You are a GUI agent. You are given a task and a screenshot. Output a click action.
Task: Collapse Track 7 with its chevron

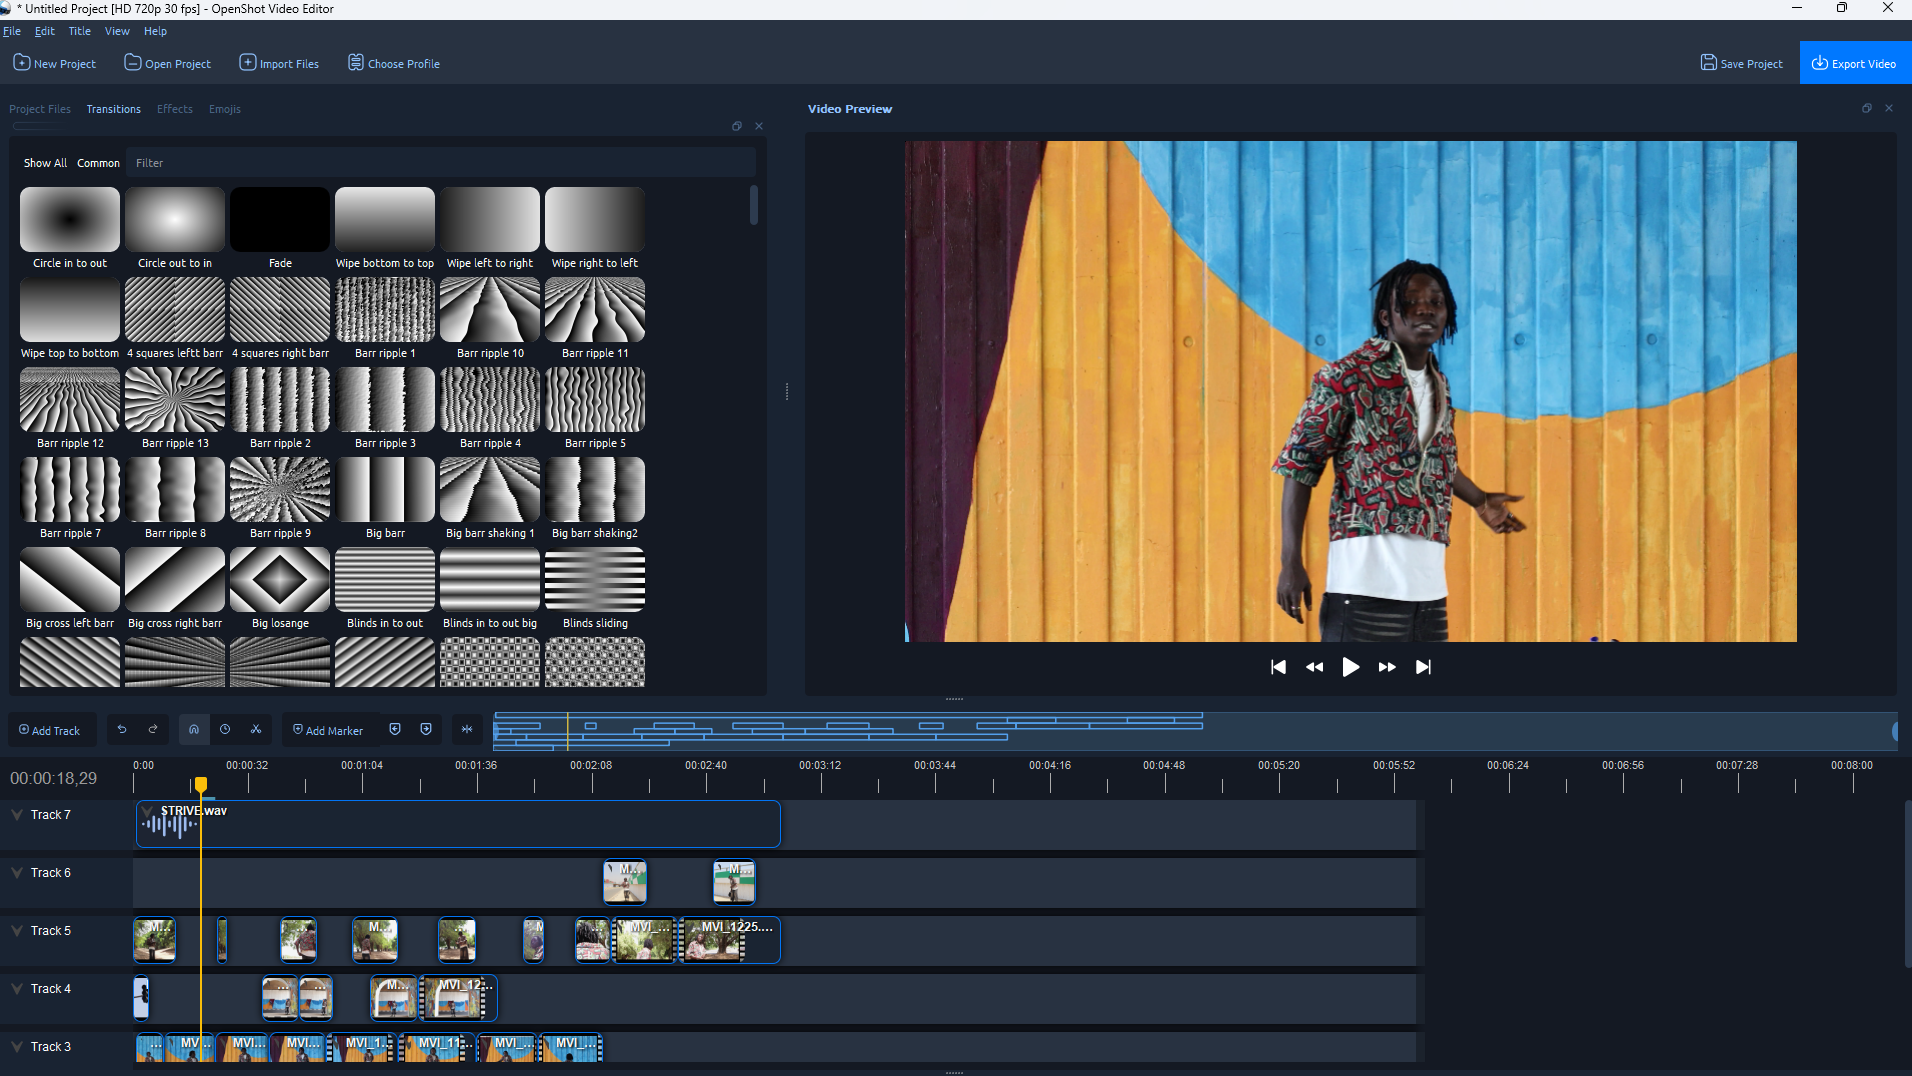point(17,815)
